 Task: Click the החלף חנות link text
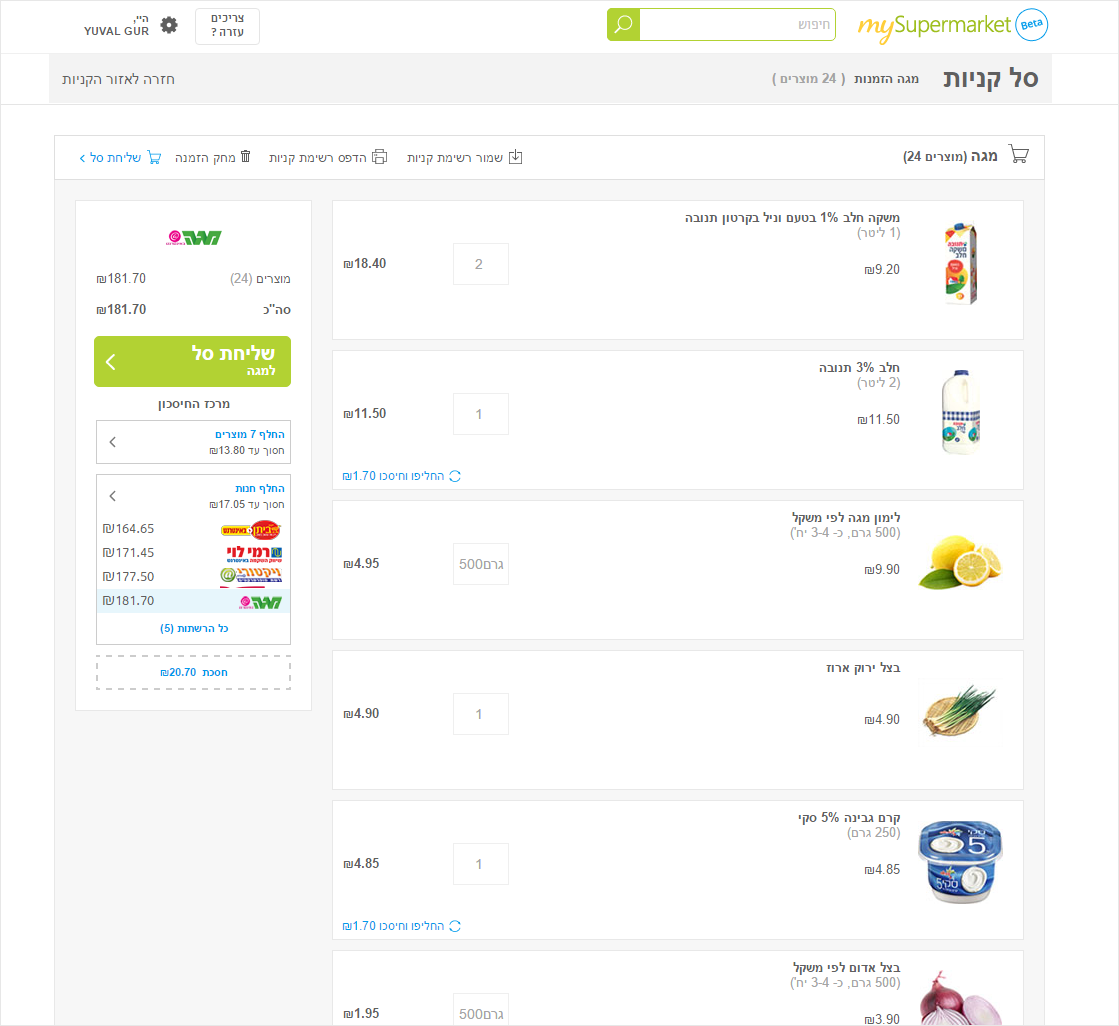260,489
